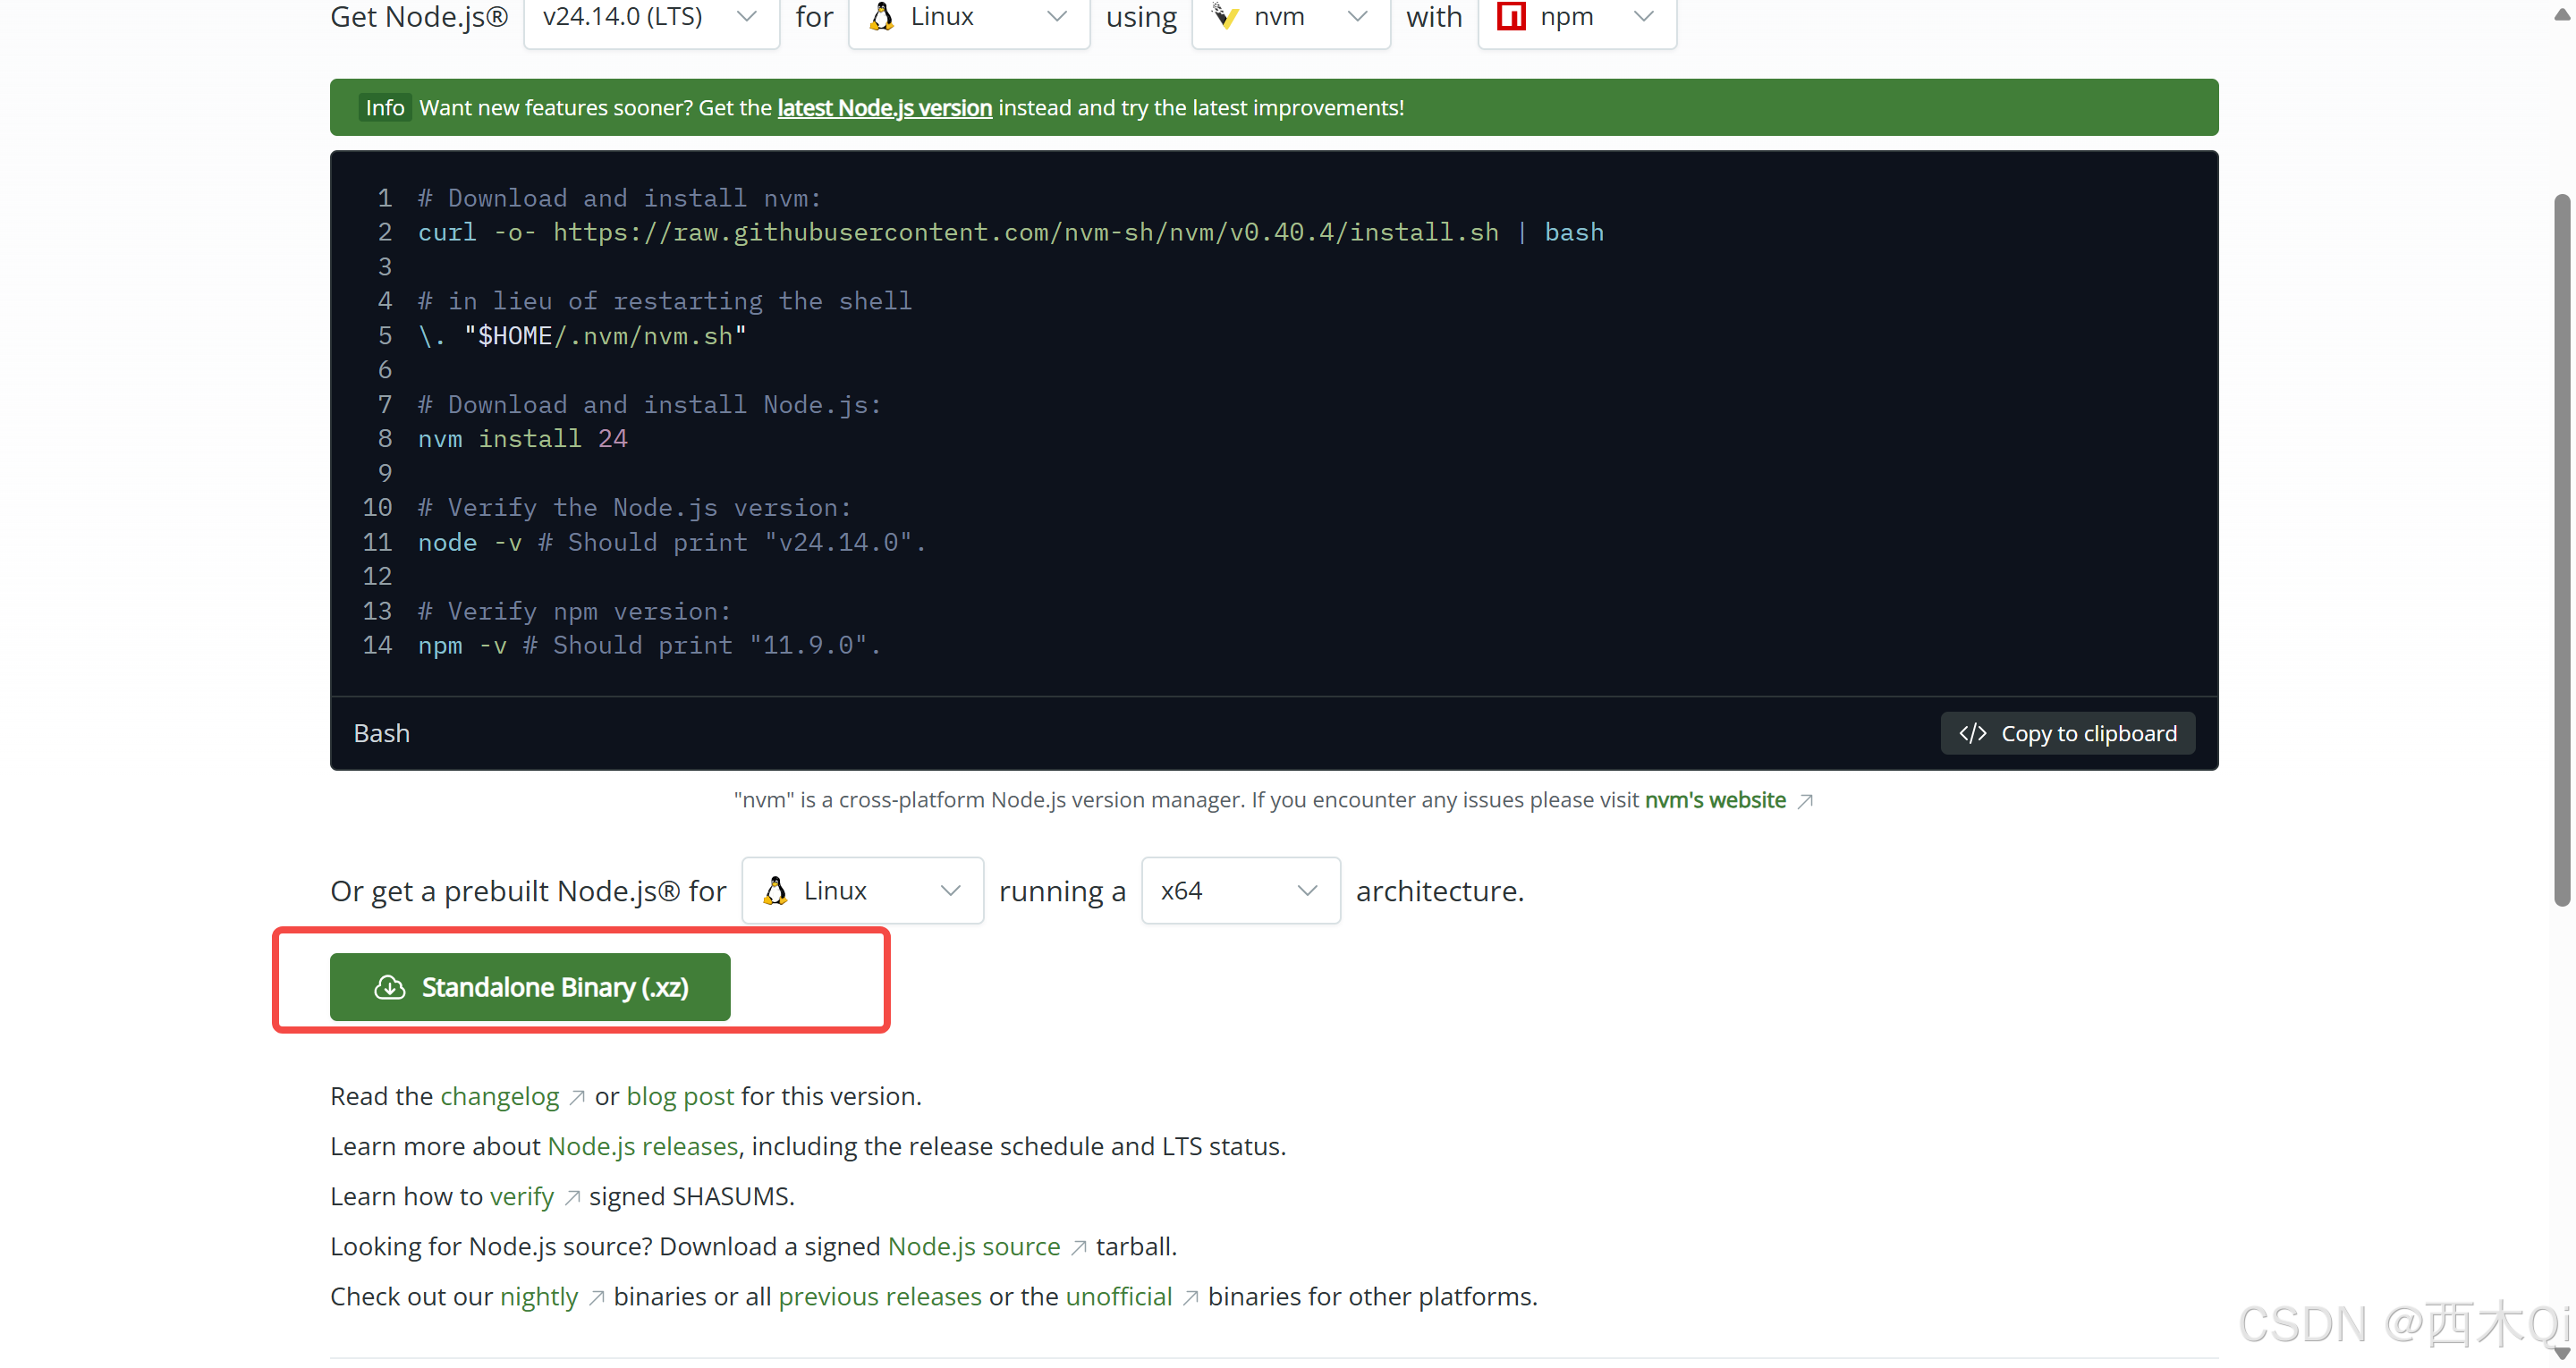Click the code brackets icon beside Copy to clipboard
Screen dimensions: 2576x1368
click(1972, 733)
